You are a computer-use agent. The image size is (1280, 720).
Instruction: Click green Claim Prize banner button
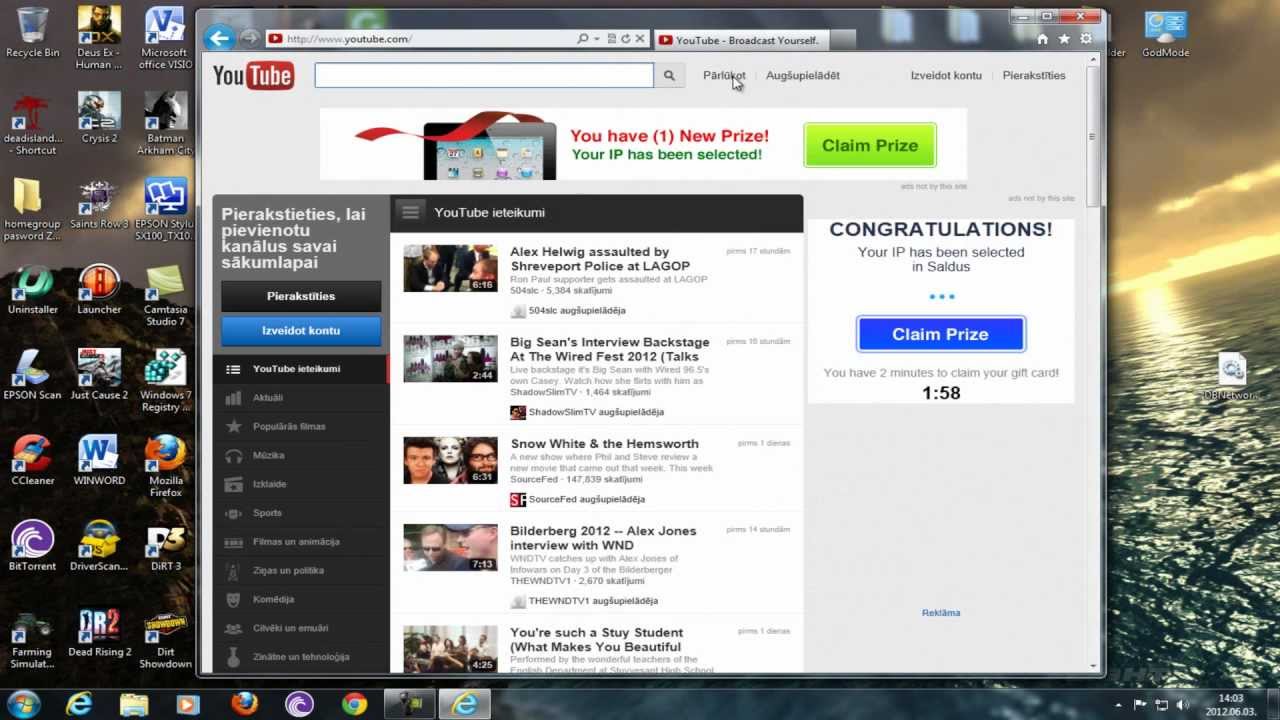coord(870,145)
